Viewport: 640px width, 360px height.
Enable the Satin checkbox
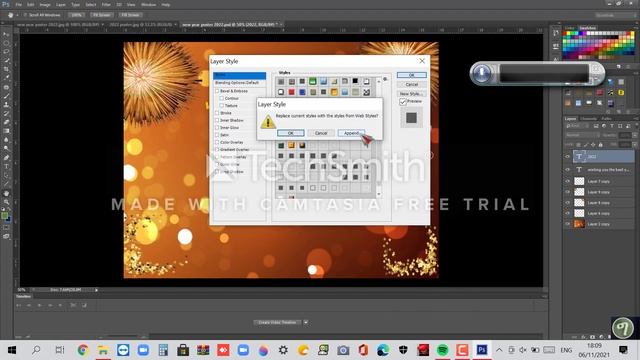tap(217, 135)
